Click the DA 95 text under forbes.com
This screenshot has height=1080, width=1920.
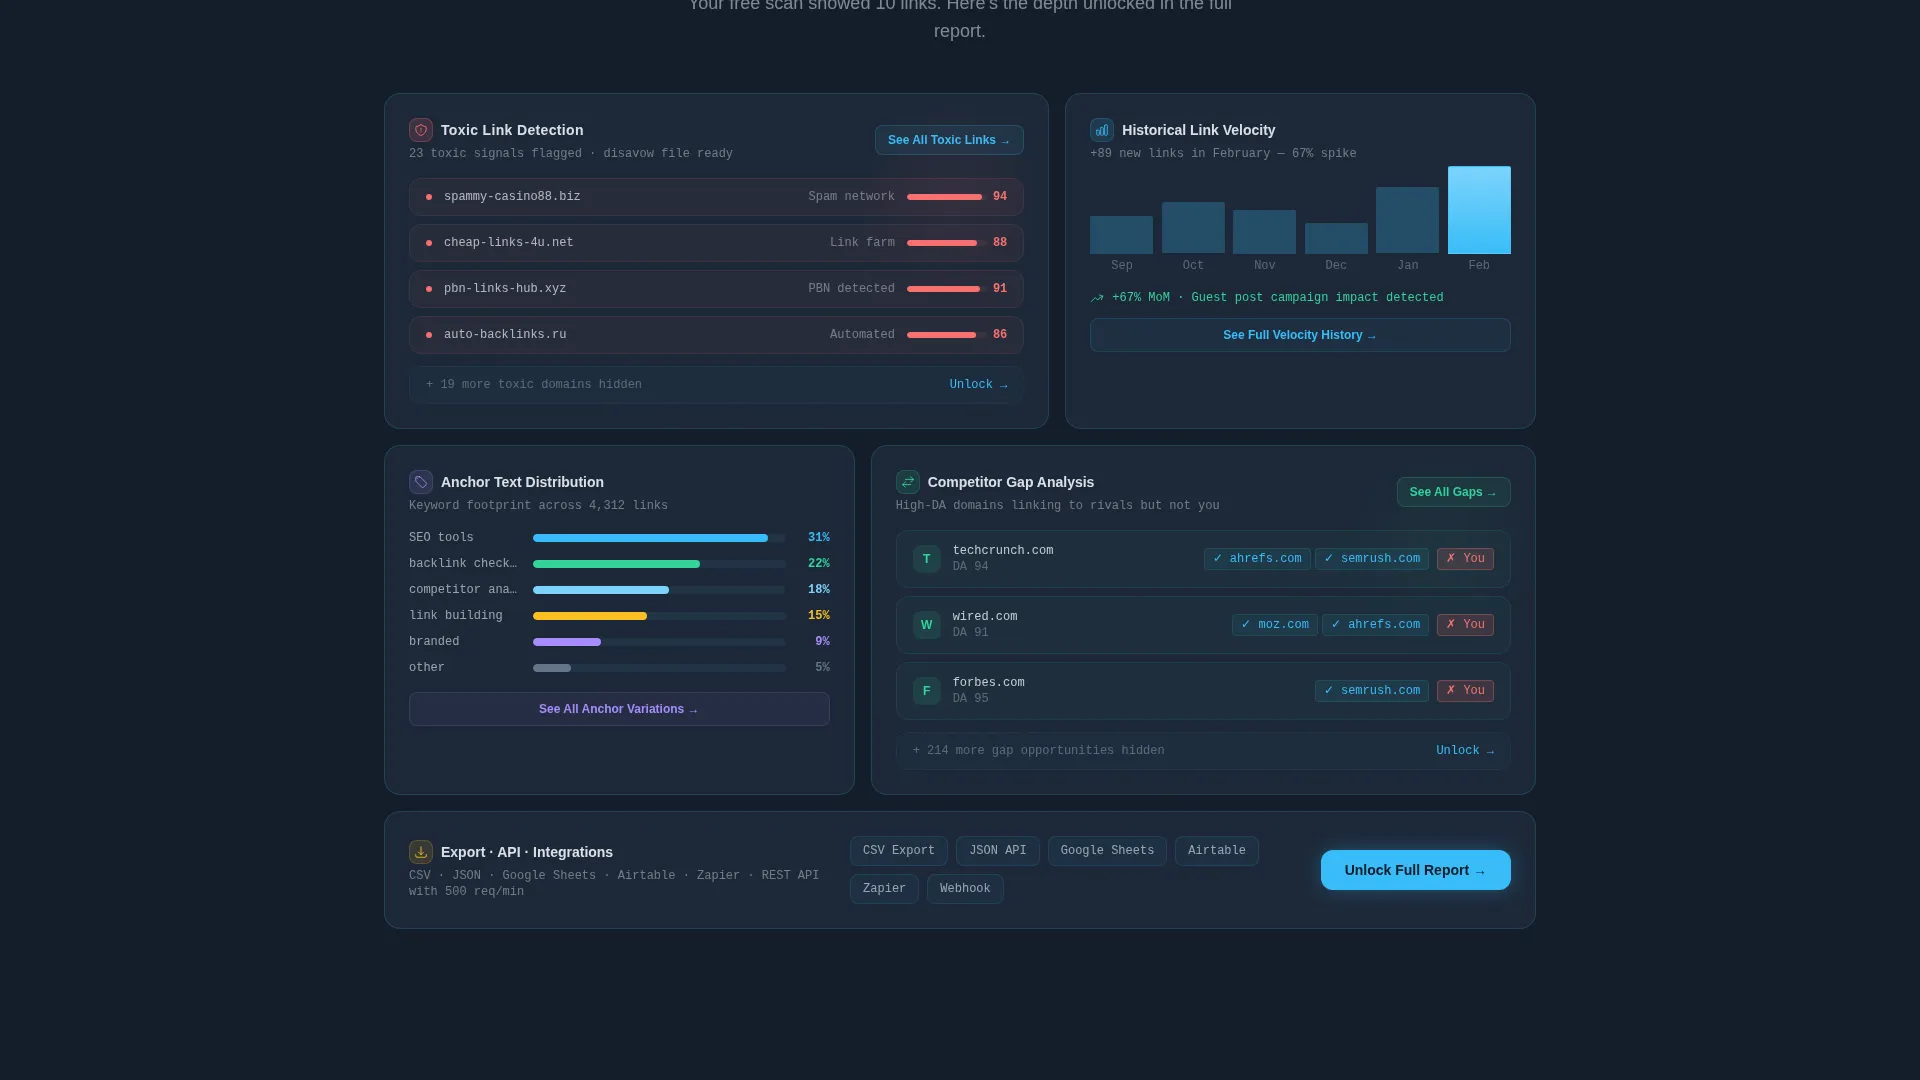pyautogui.click(x=971, y=699)
